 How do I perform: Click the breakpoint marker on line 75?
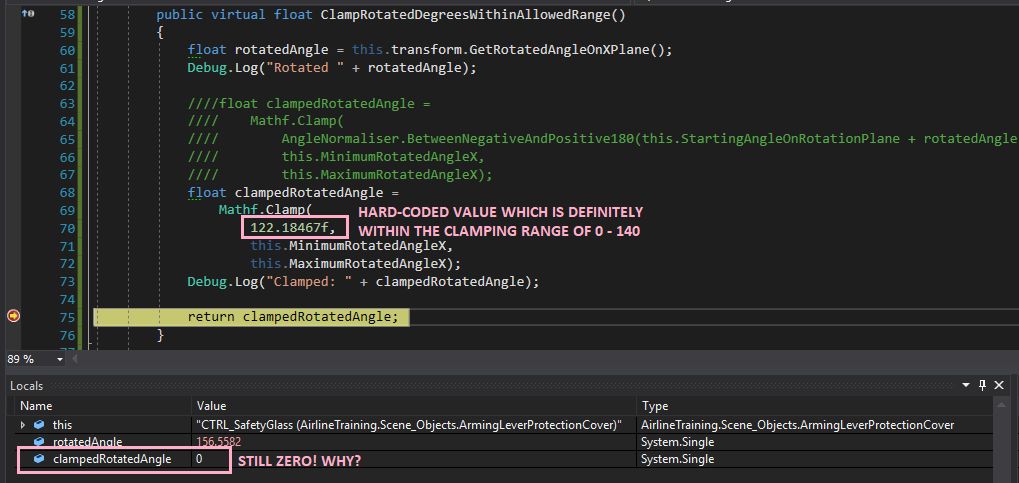[x=13, y=317]
